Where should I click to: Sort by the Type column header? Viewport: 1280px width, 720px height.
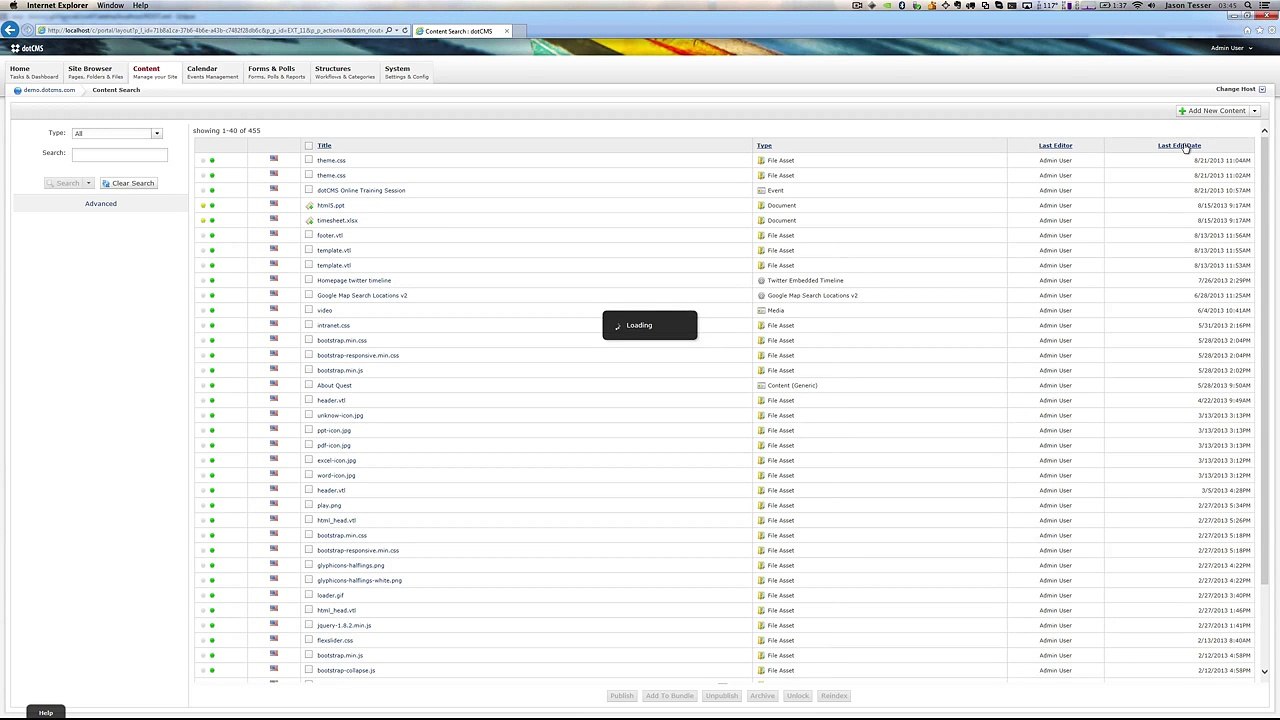pyautogui.click(x=764, y=146)
